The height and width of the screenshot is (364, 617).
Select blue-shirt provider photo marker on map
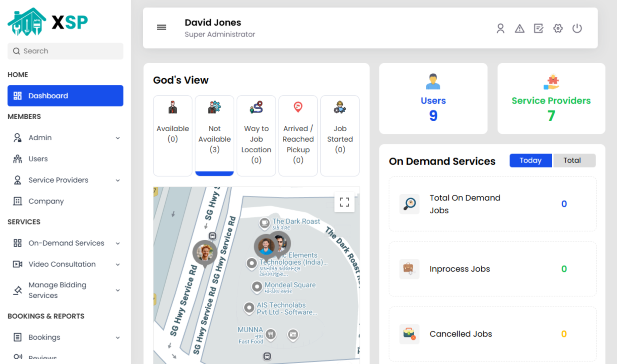tap(266, 247)
